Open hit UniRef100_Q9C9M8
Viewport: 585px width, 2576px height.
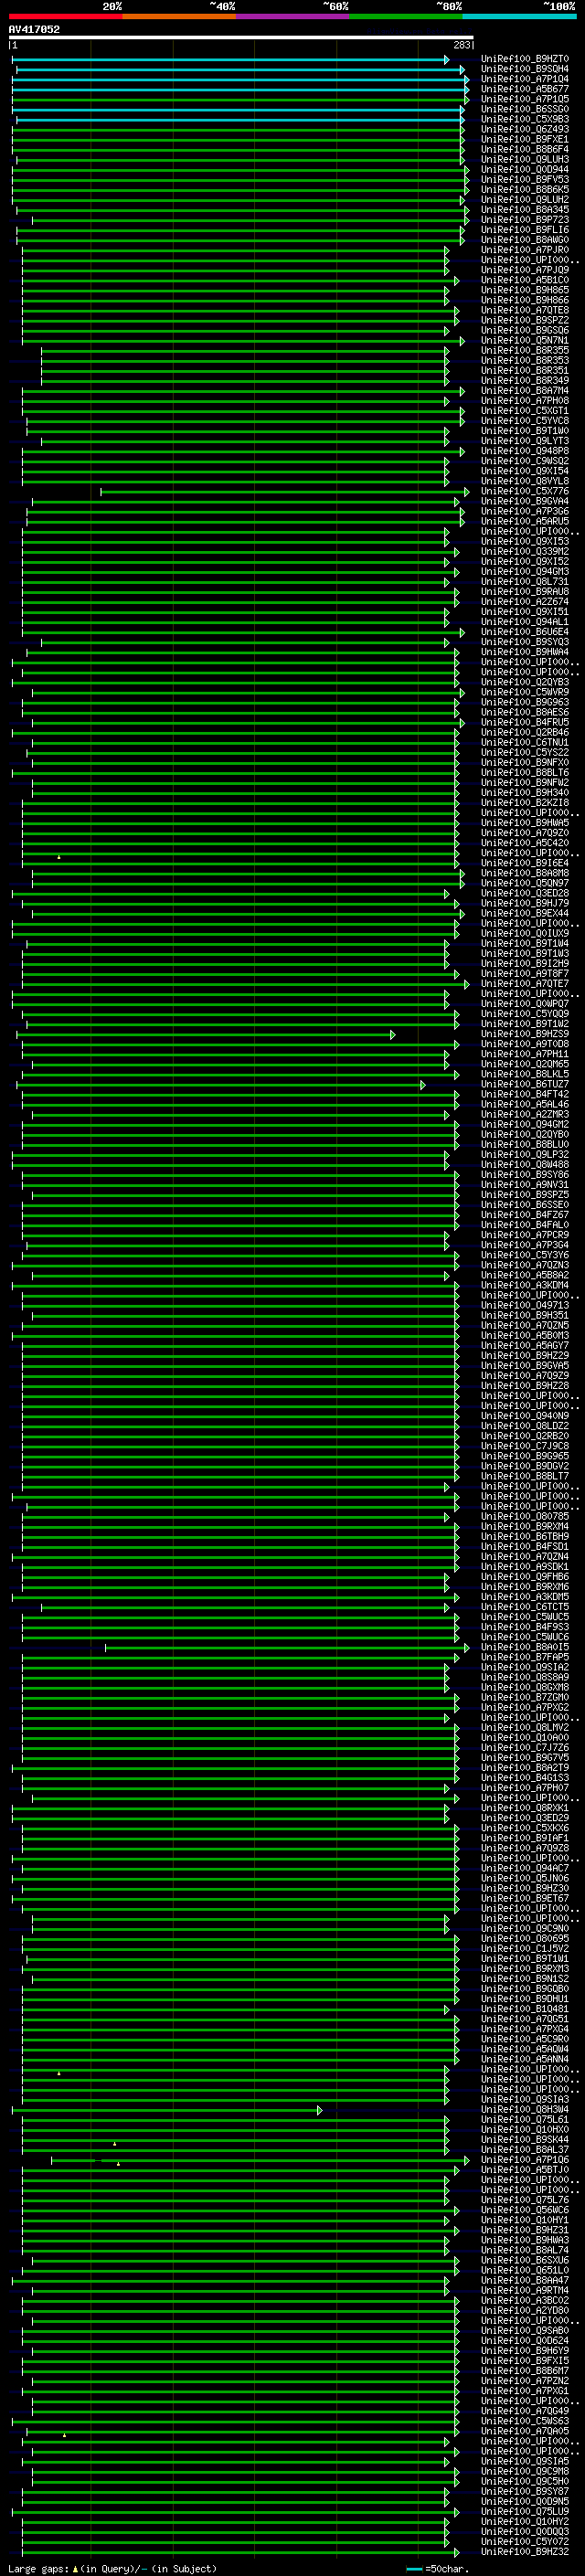point(524,2471)
